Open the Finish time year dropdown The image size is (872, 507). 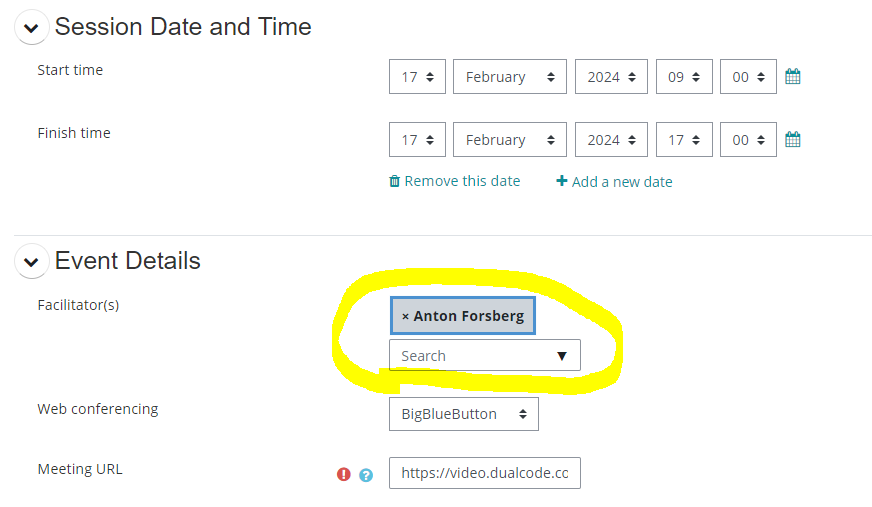[x=611, y=140]
